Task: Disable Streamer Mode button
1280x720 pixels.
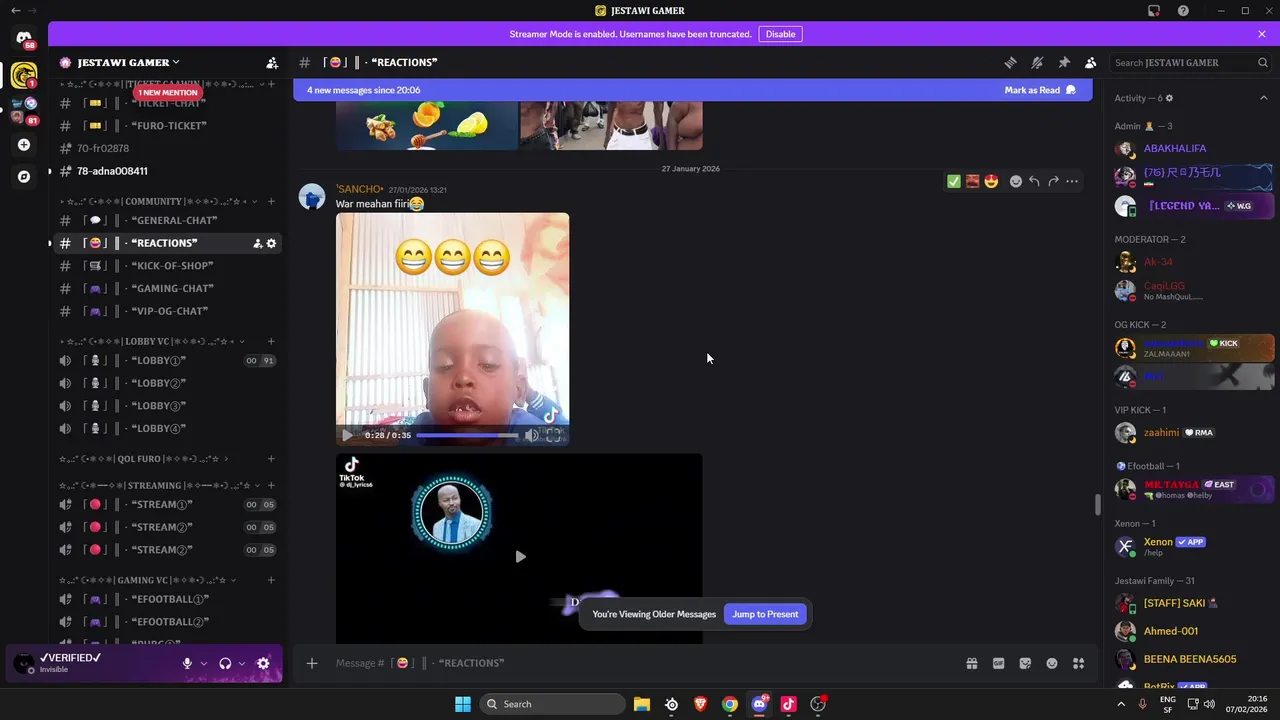Action: [780, 34]
